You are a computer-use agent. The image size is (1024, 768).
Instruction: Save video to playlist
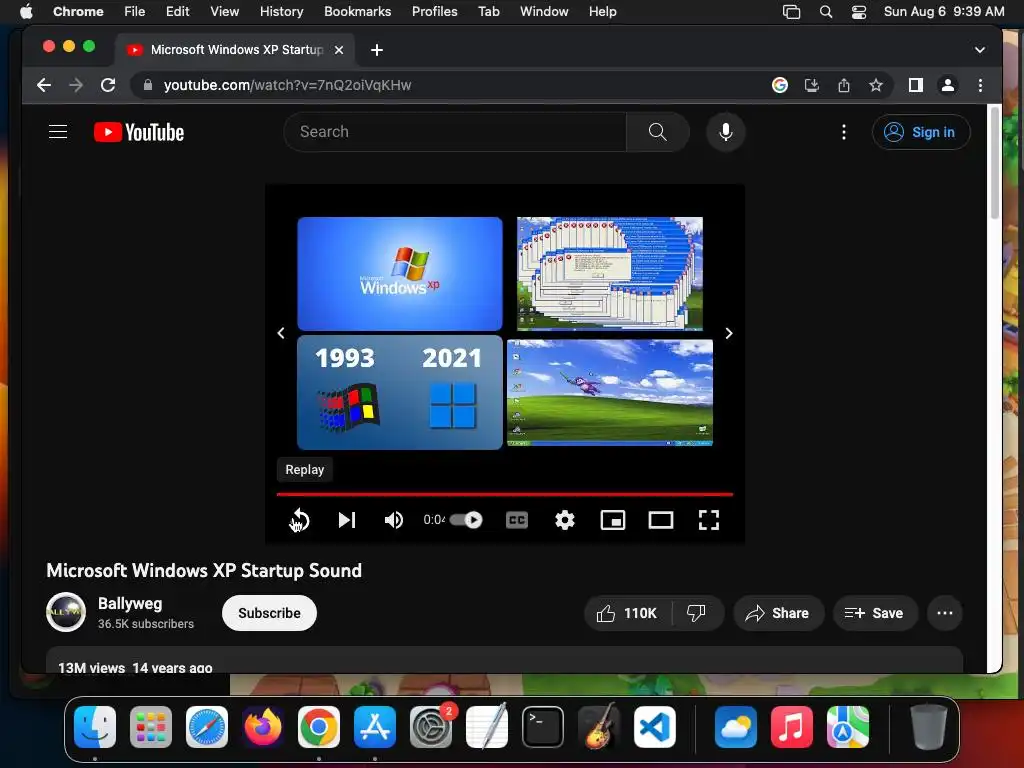coord(875,613)
